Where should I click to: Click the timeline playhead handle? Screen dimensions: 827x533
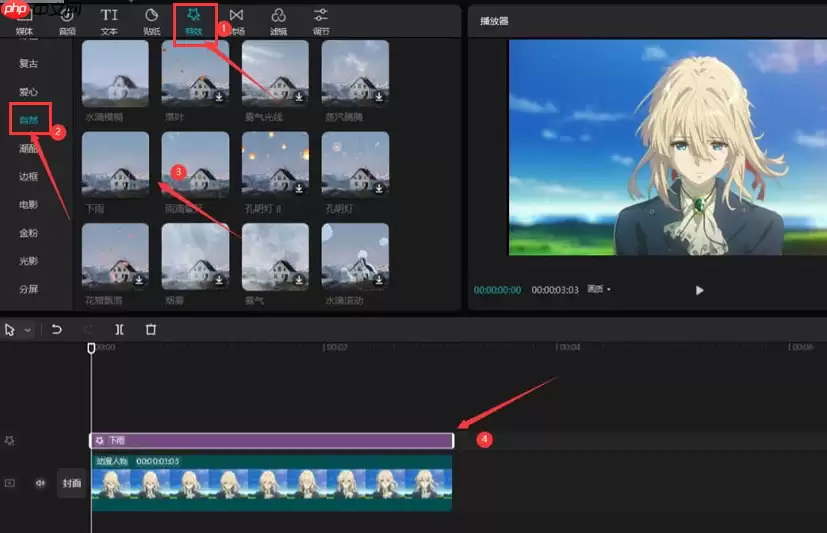click(91, 348)
